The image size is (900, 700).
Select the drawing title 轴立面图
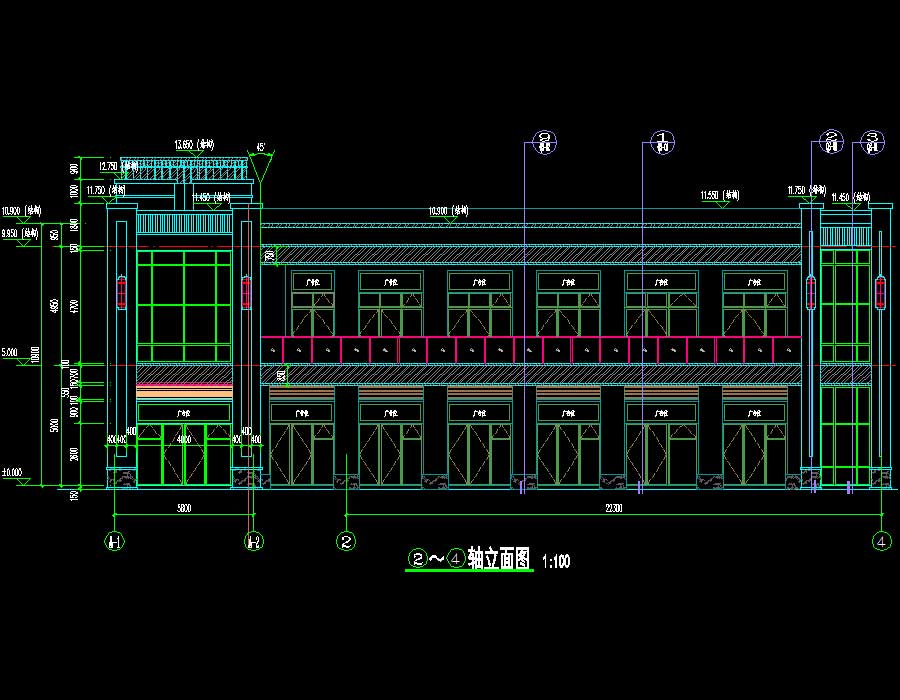tap(499, 558)
